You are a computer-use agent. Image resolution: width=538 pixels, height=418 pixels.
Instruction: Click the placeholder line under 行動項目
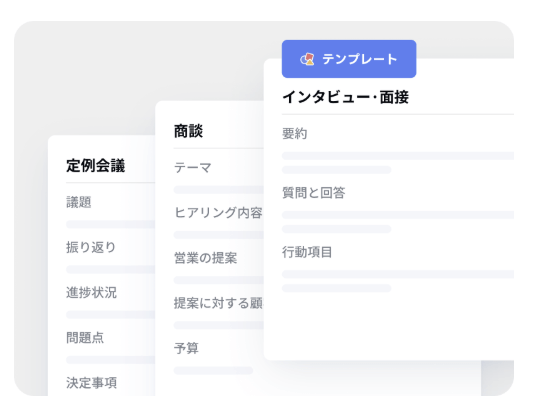[398, 274]
